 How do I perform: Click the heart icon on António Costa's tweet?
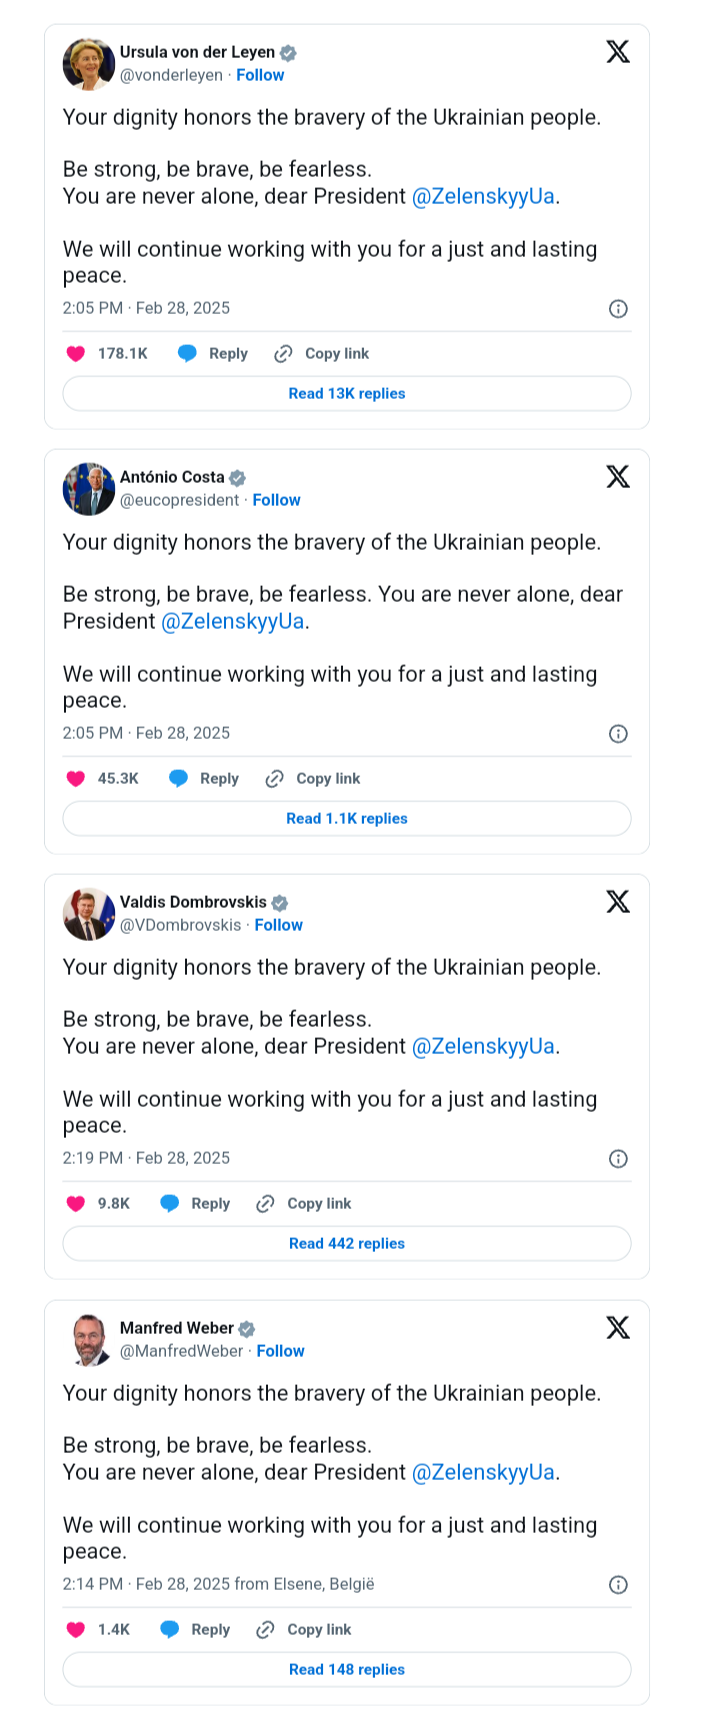pyautogui.click(x=76, y=779)
